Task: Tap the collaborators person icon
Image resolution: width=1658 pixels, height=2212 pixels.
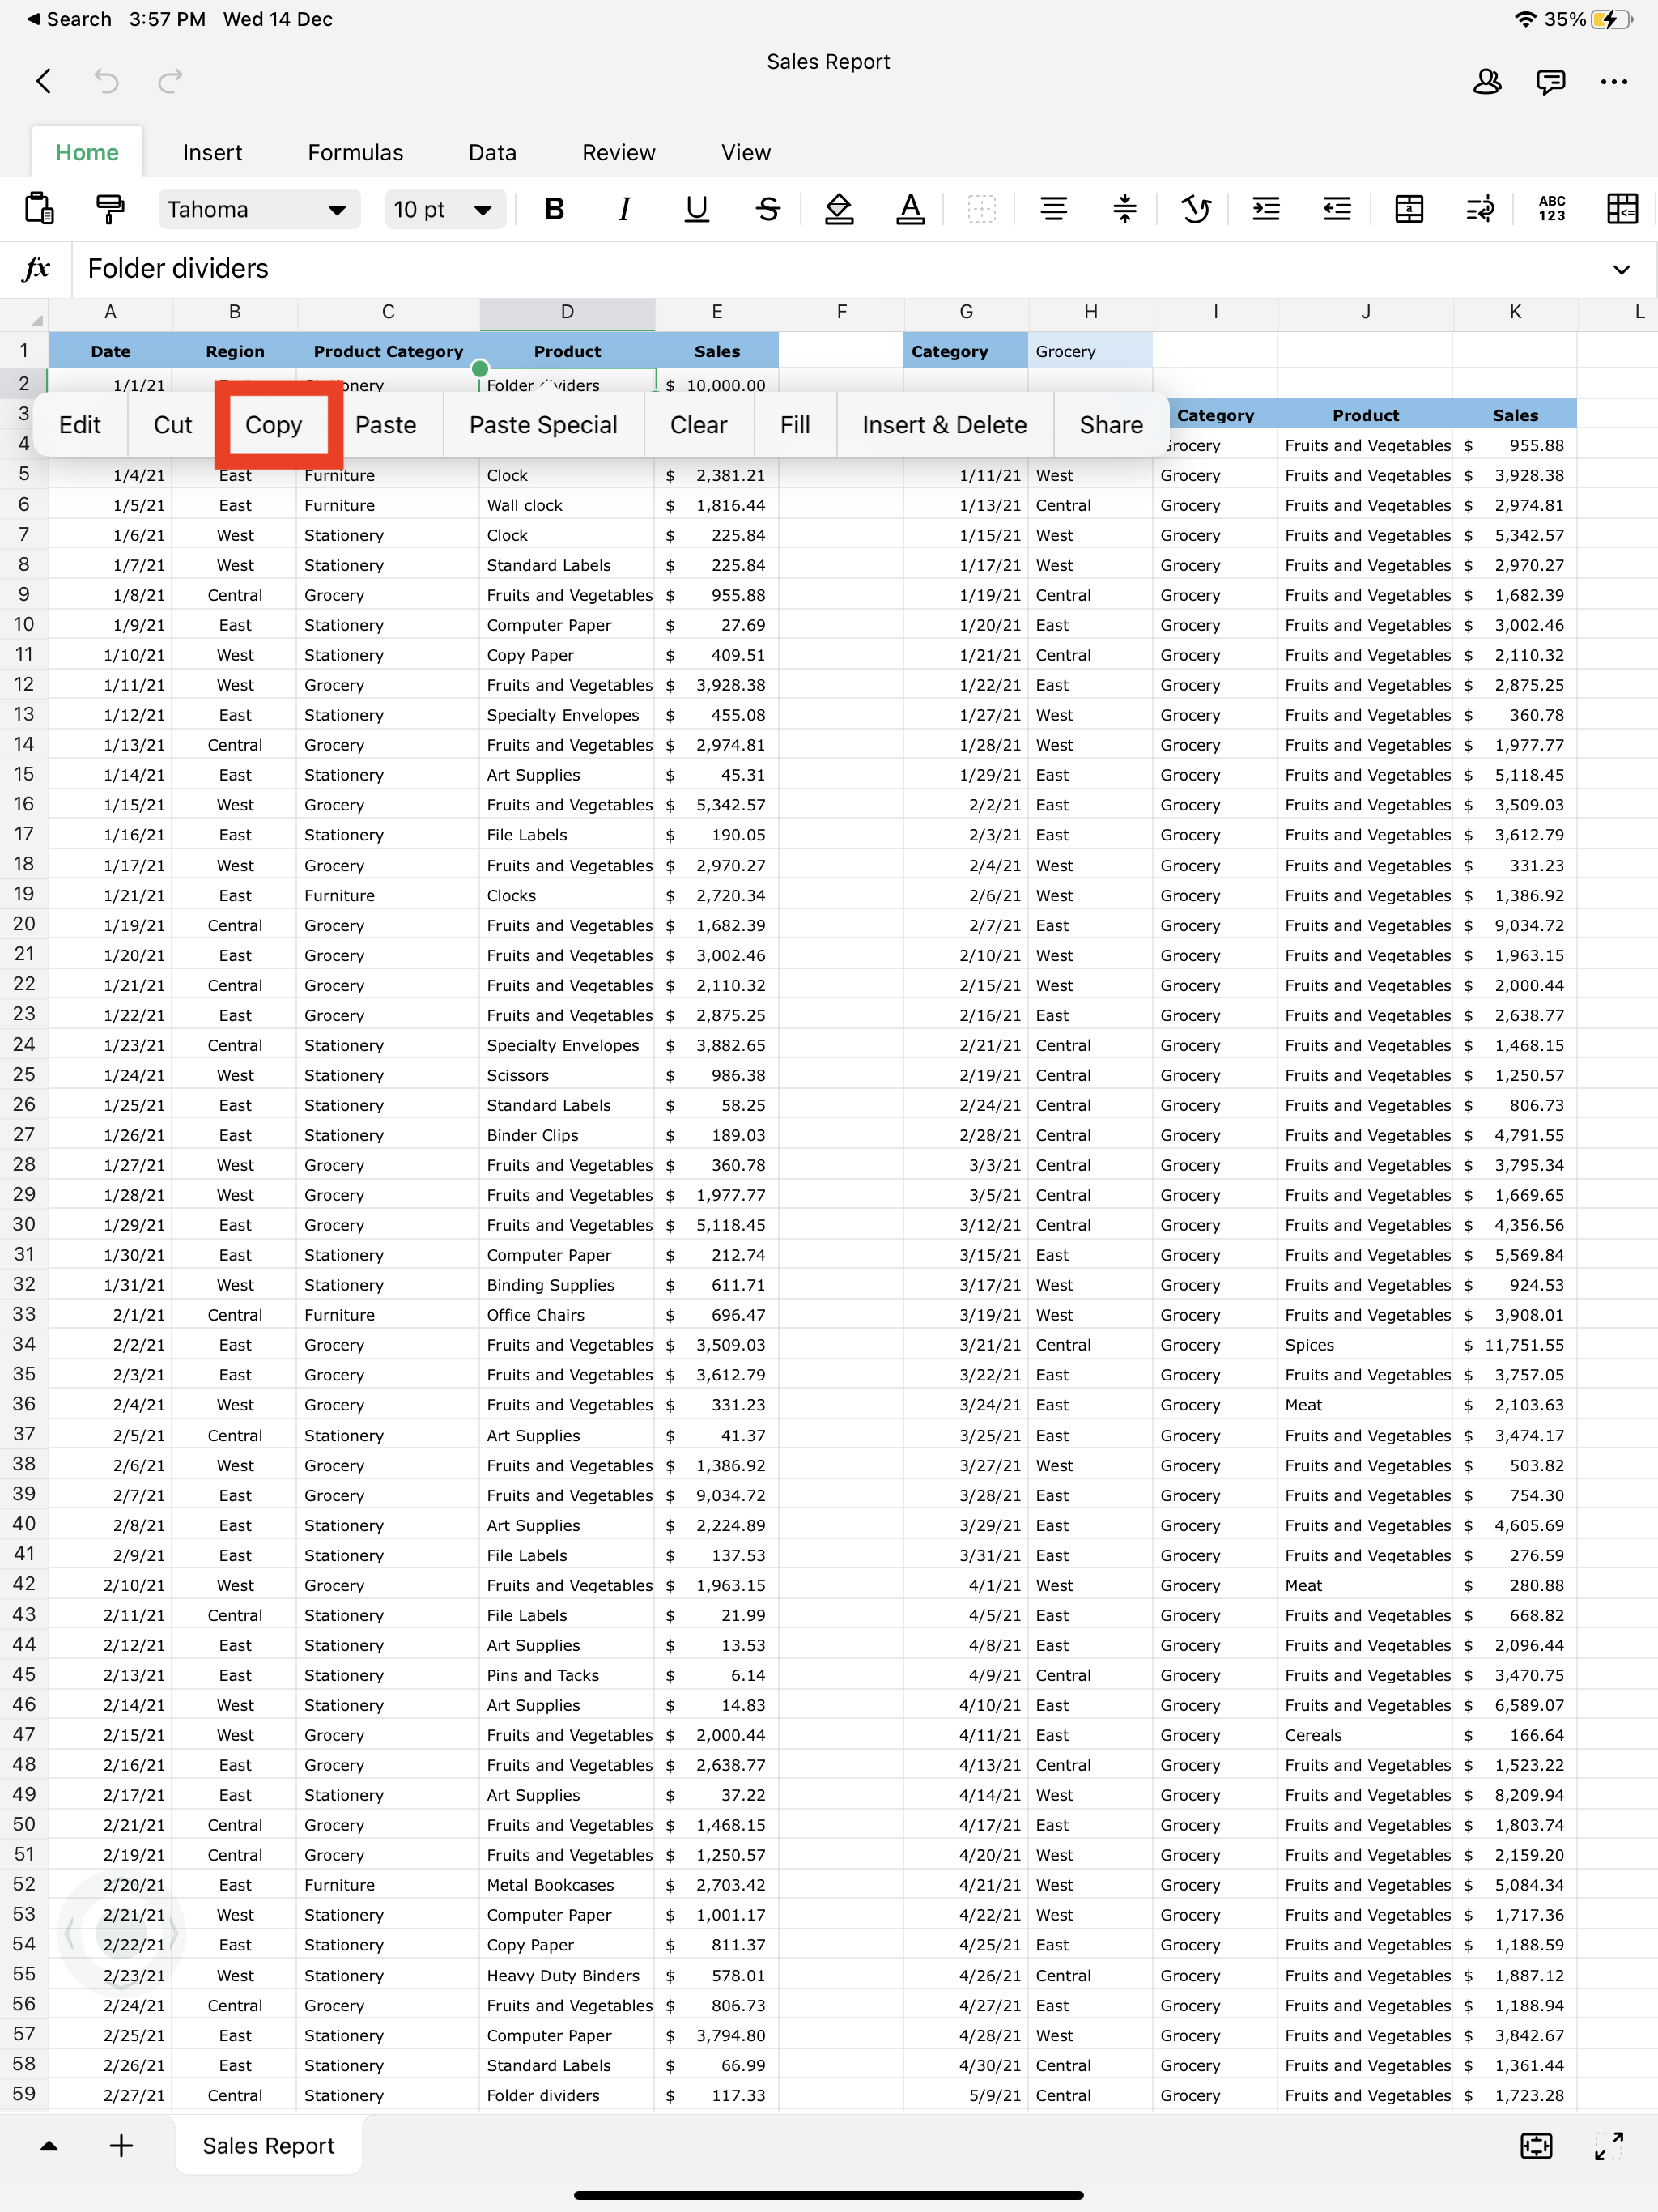Action: click(1487, 82)
